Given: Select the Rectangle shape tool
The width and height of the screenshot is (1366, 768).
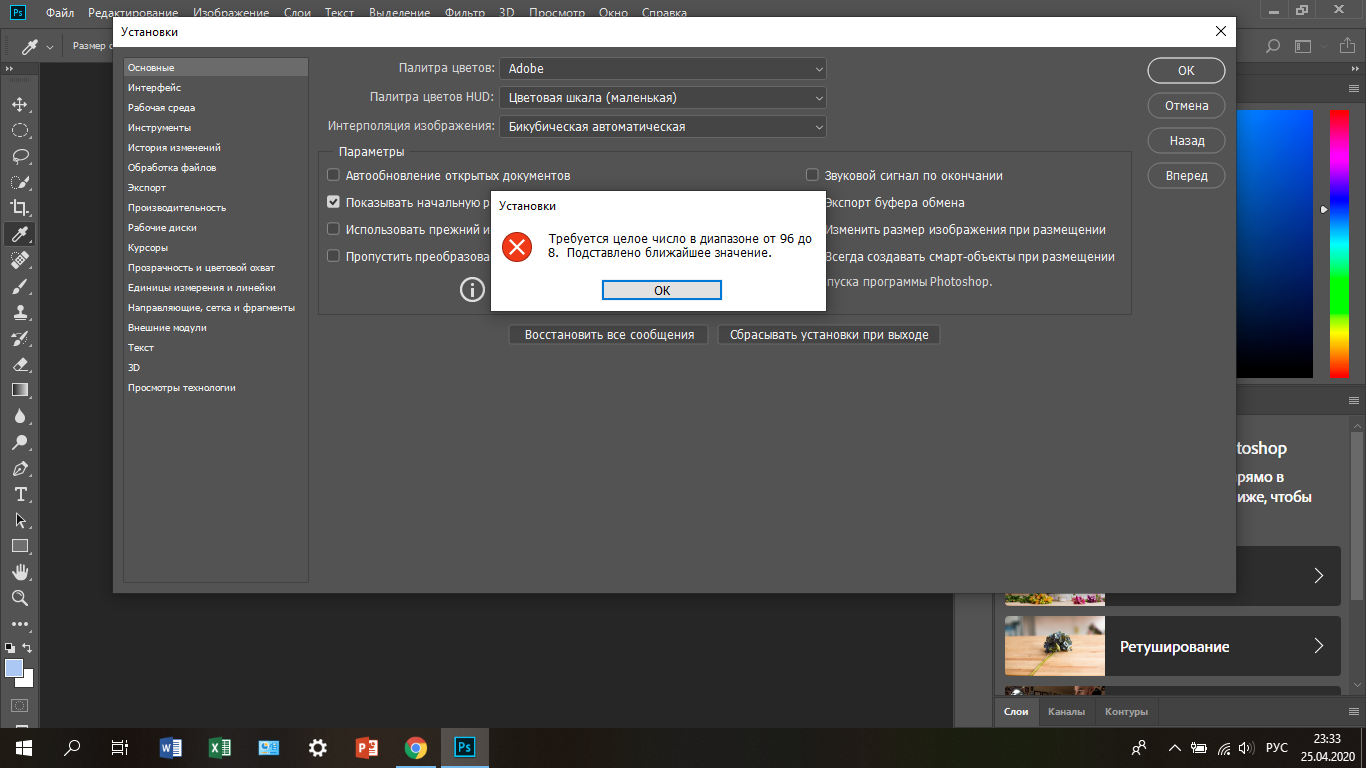Looking at the screenshot, I should [20, 546].
